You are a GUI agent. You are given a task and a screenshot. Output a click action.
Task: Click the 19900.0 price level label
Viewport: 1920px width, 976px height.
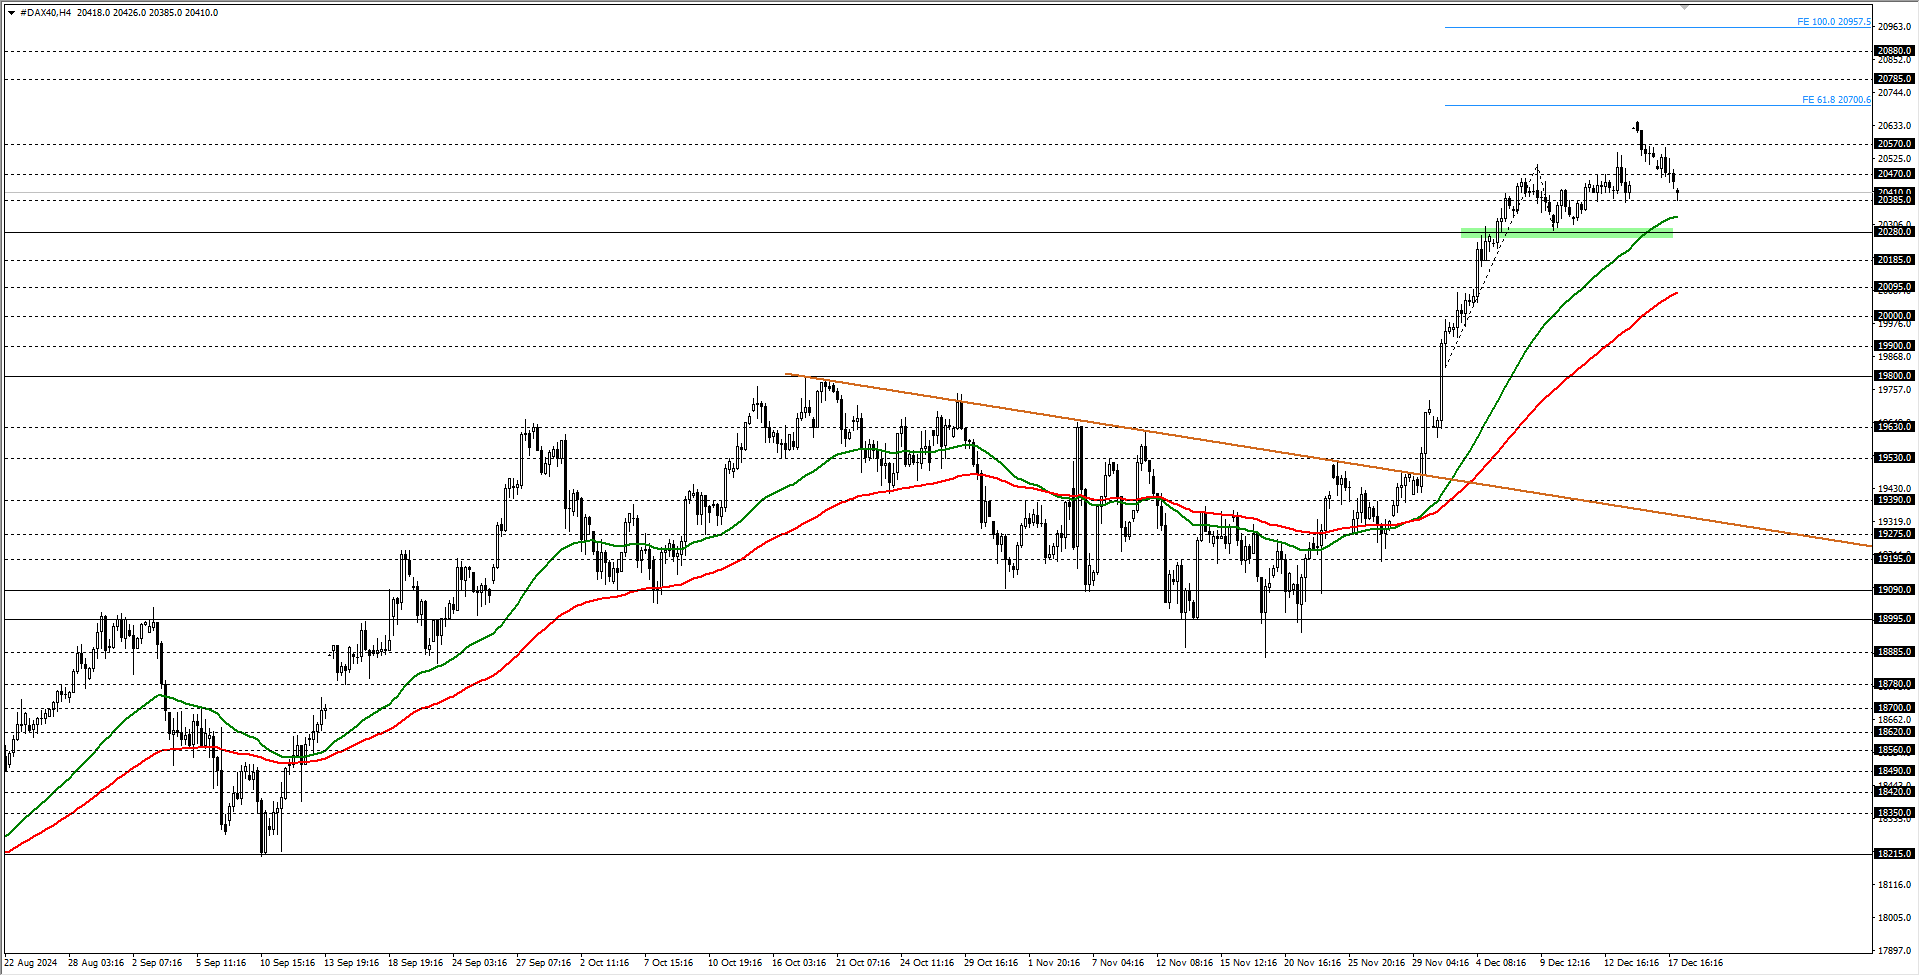click(x=1894, y=346)
